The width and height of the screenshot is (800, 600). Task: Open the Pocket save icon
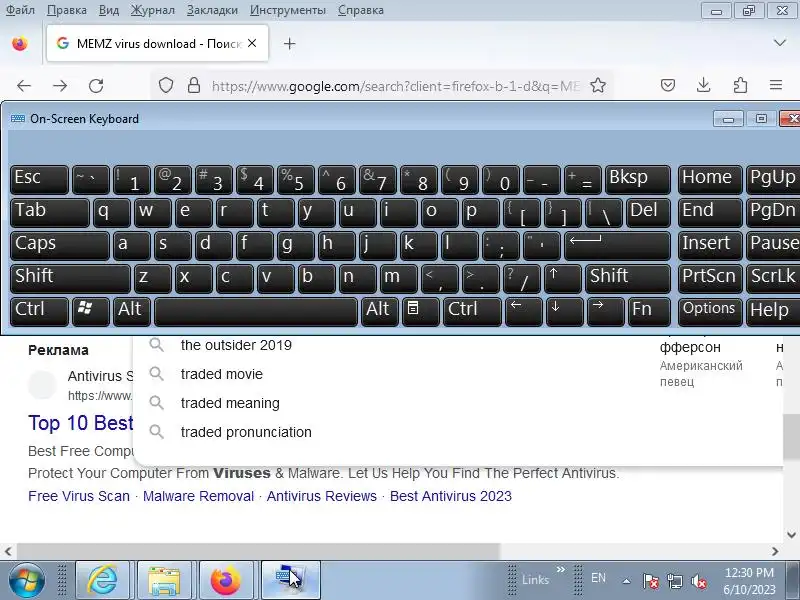668,85
